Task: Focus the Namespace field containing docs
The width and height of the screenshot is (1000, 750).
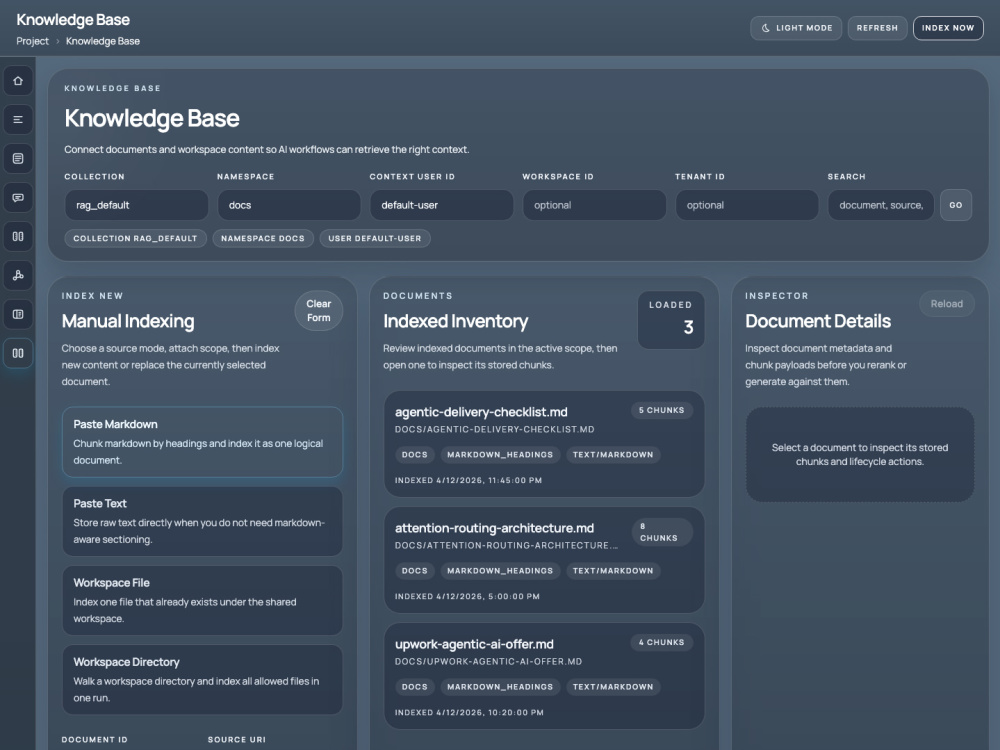Action: coord(289,205)
